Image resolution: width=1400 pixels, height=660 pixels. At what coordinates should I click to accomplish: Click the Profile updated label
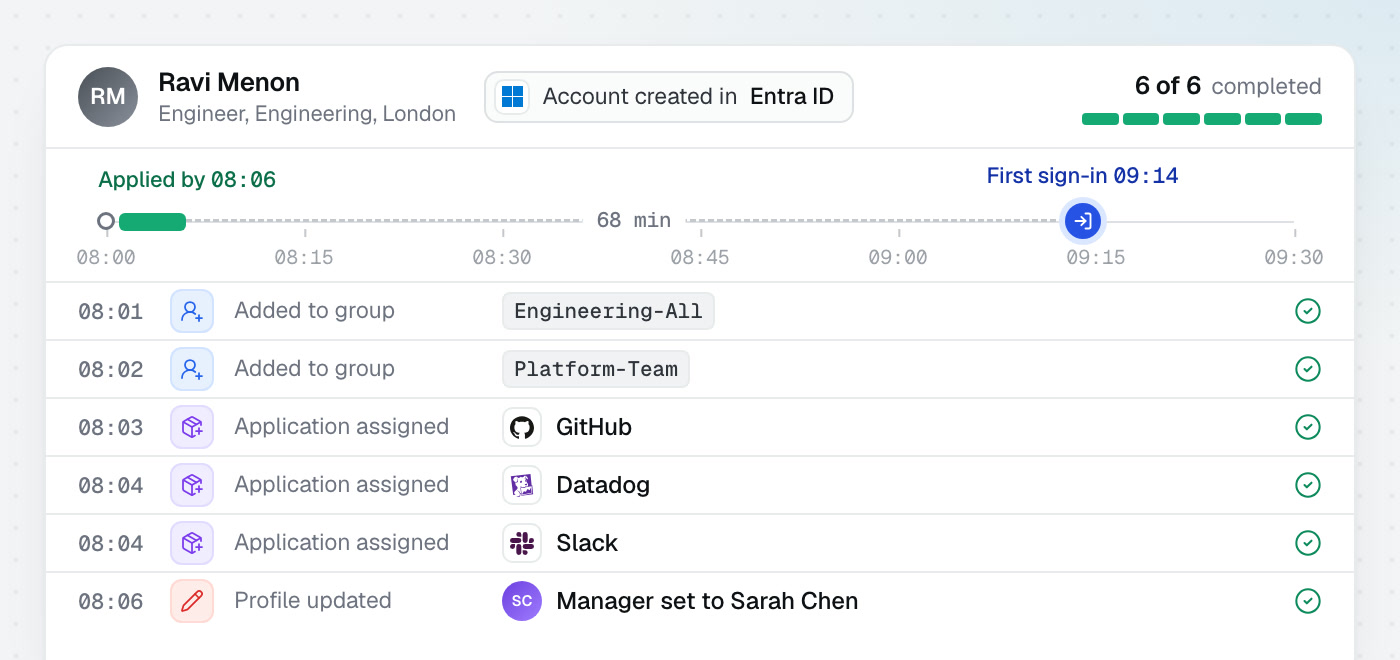point(313,601)
